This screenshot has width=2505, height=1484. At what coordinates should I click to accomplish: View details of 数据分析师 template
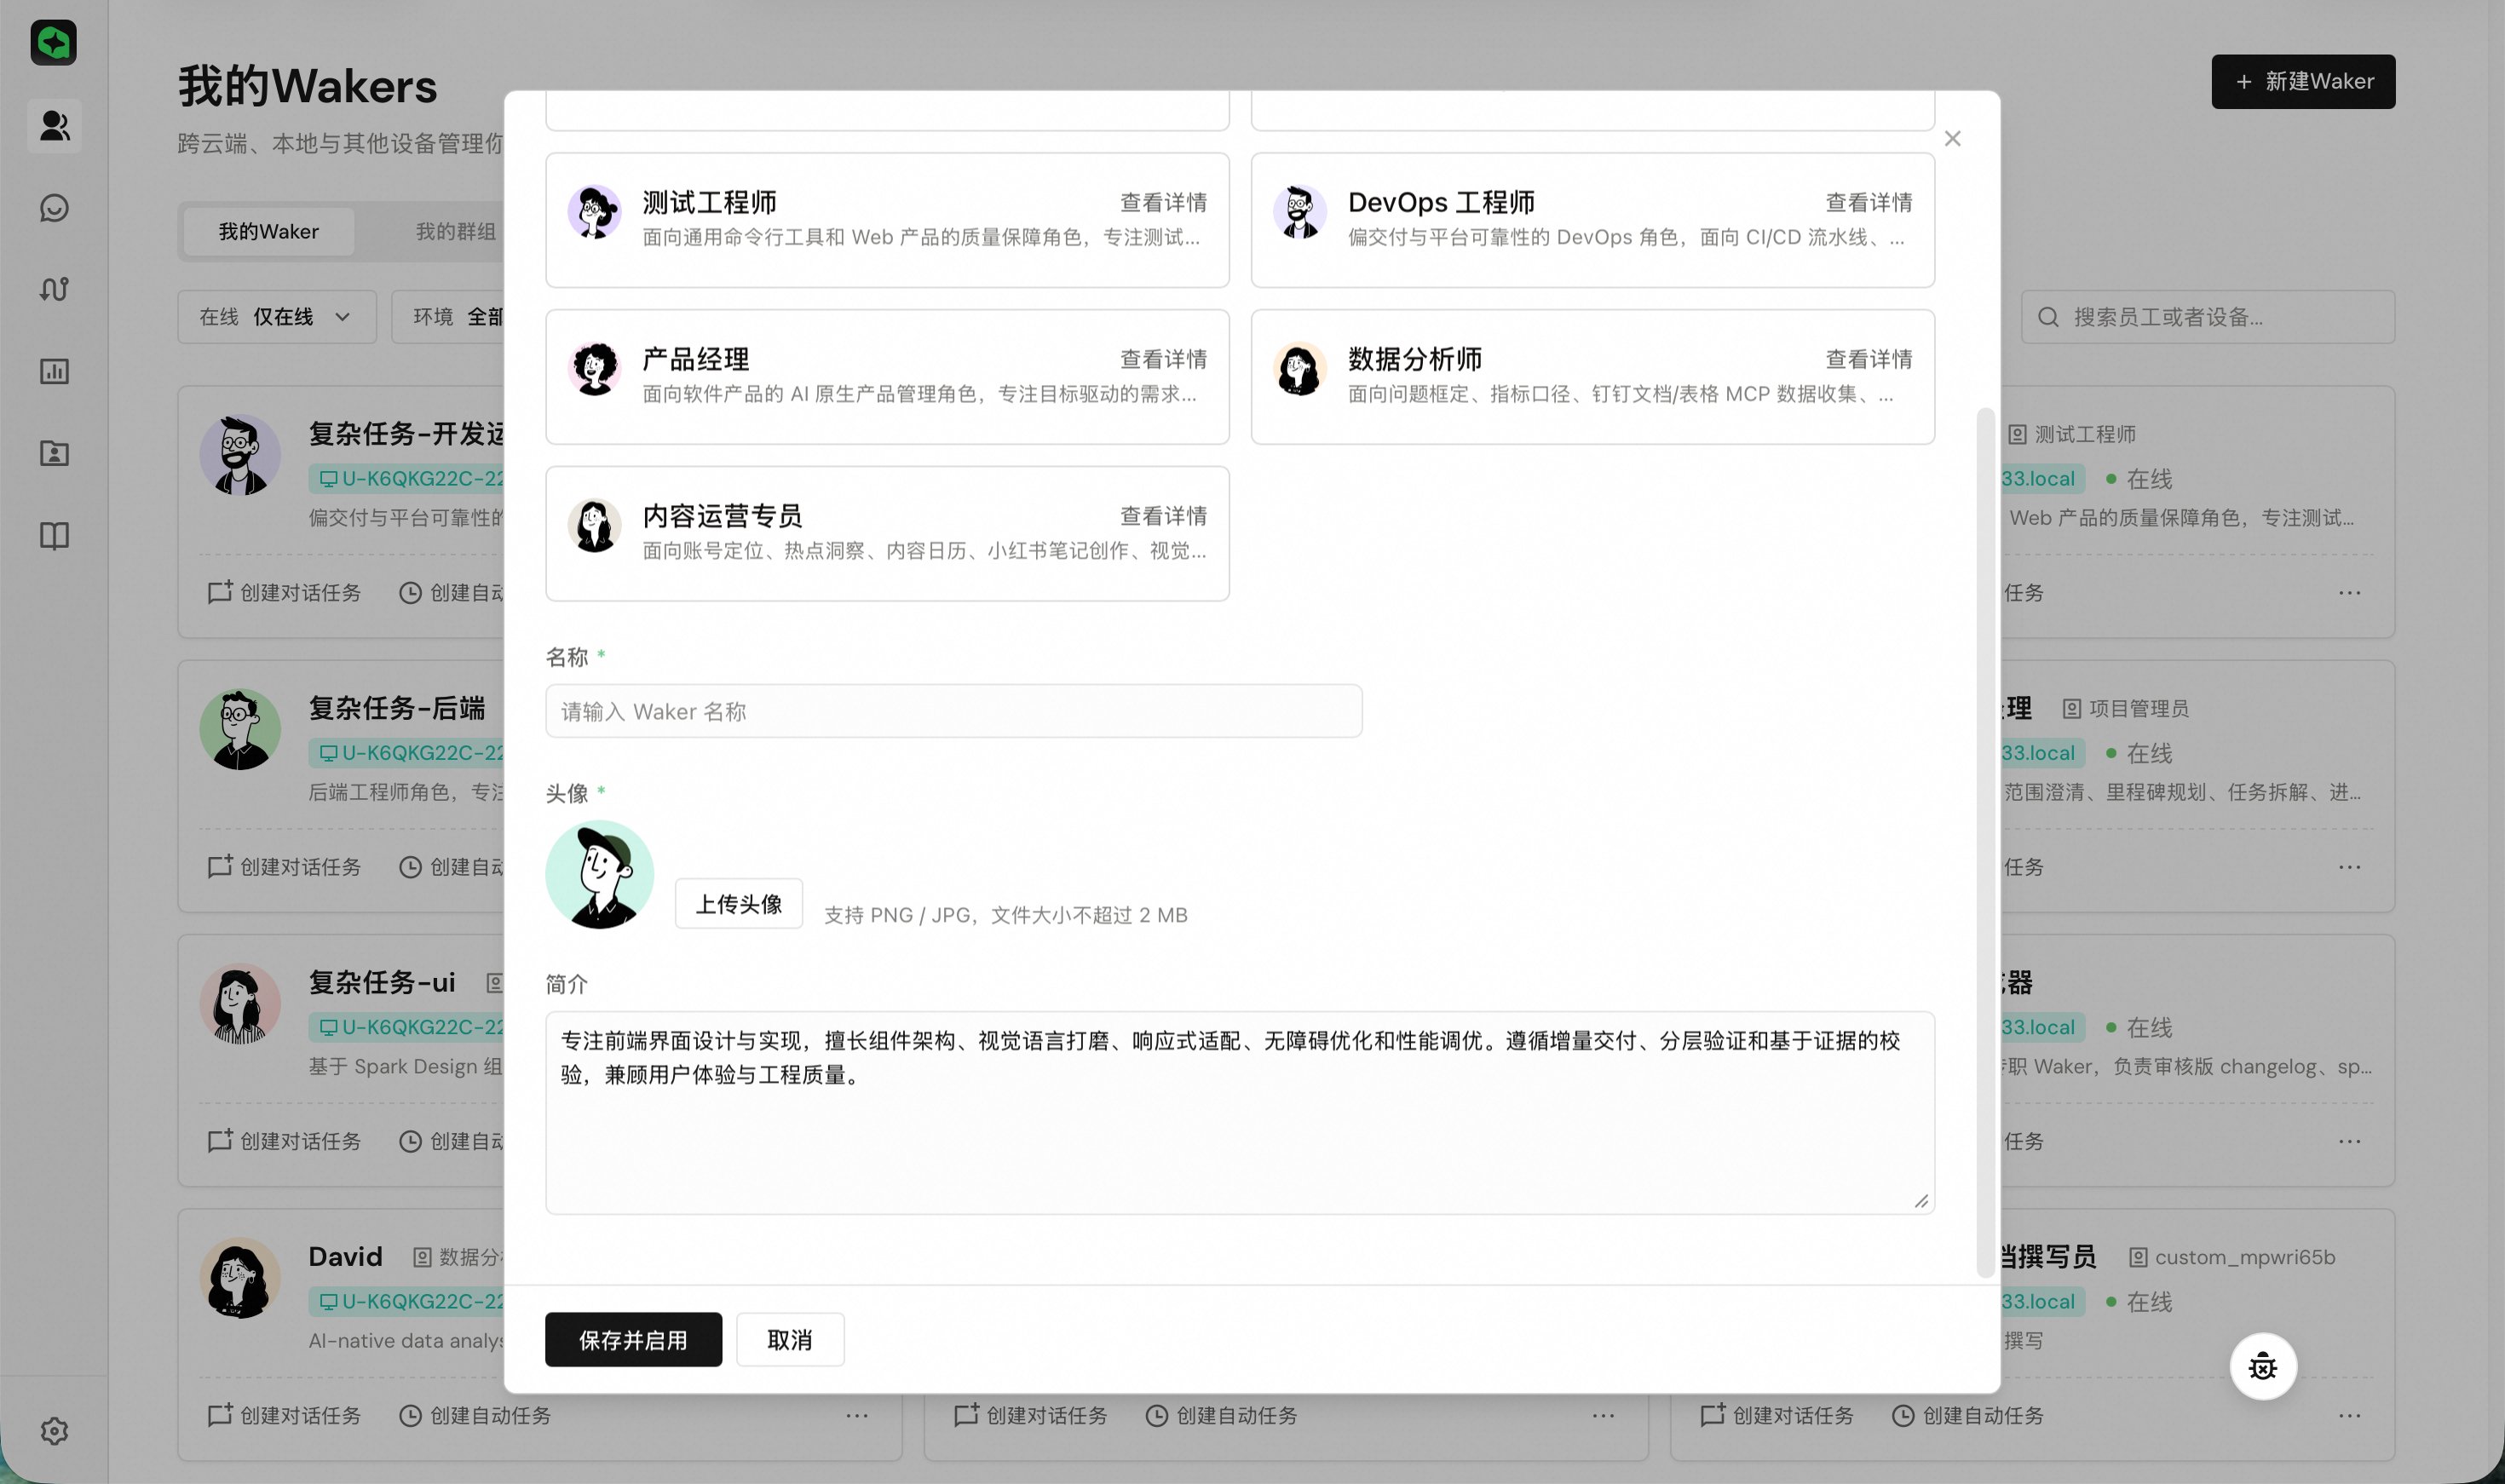click(x=1868, y=360)
